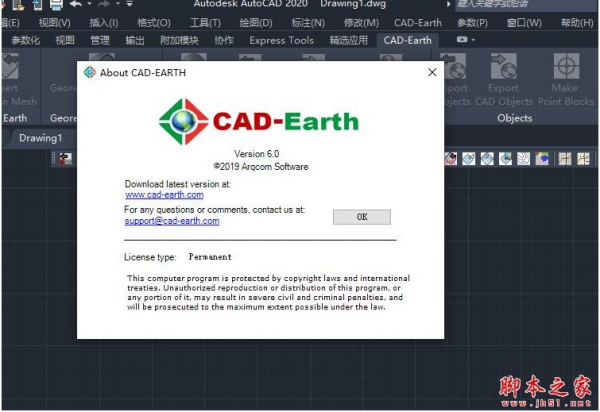Select the Drawing1 file tab

click(x=41, y=138)
